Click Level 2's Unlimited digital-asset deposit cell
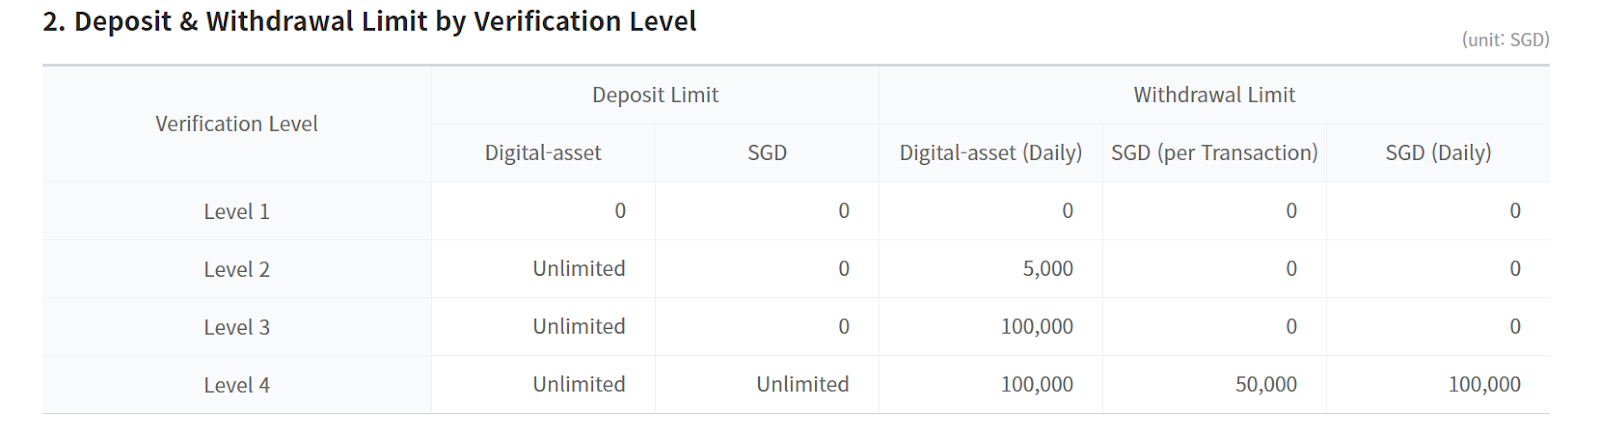 click(x=579, y=269)
